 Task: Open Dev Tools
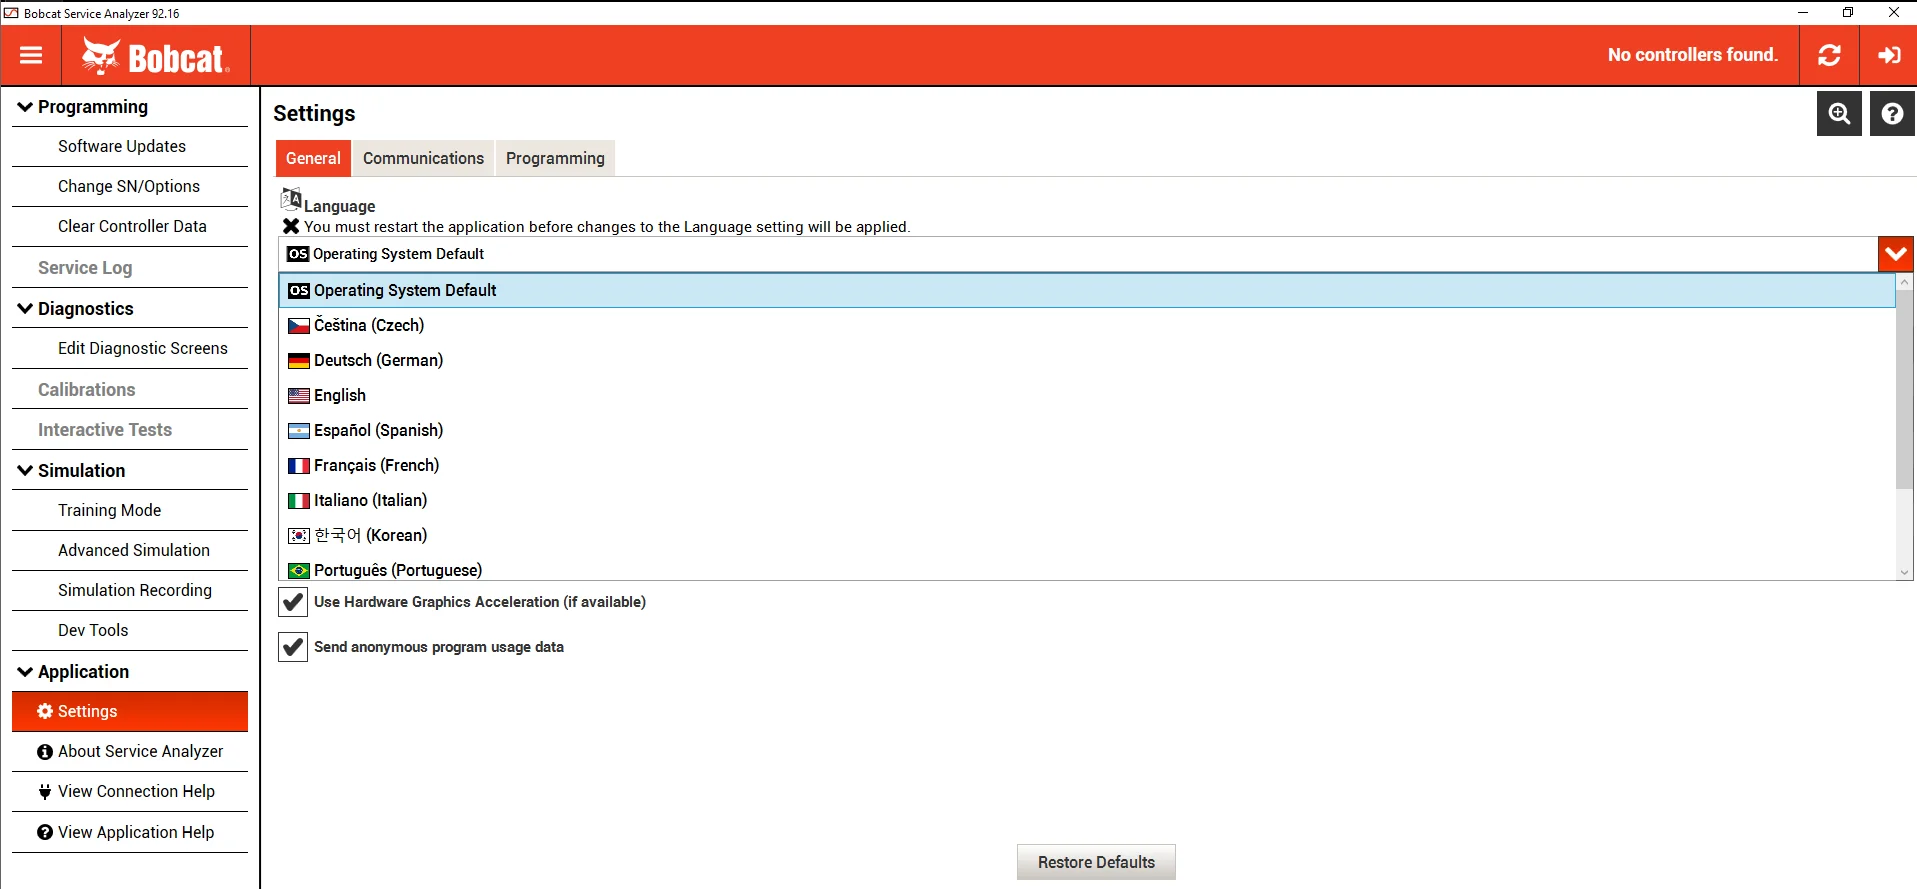130,631
